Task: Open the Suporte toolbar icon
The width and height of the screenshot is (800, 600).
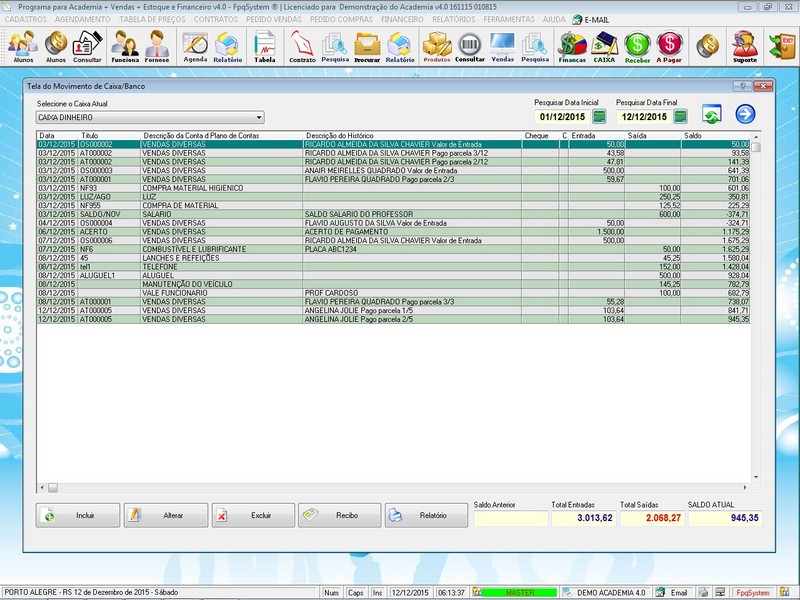Action: pyautogui.click(x=743, y=46)
